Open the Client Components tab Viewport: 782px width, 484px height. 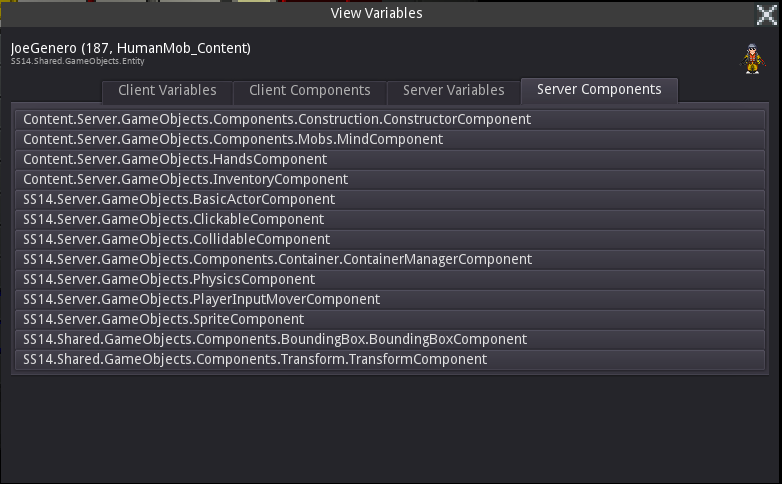[x=310, y=91]
